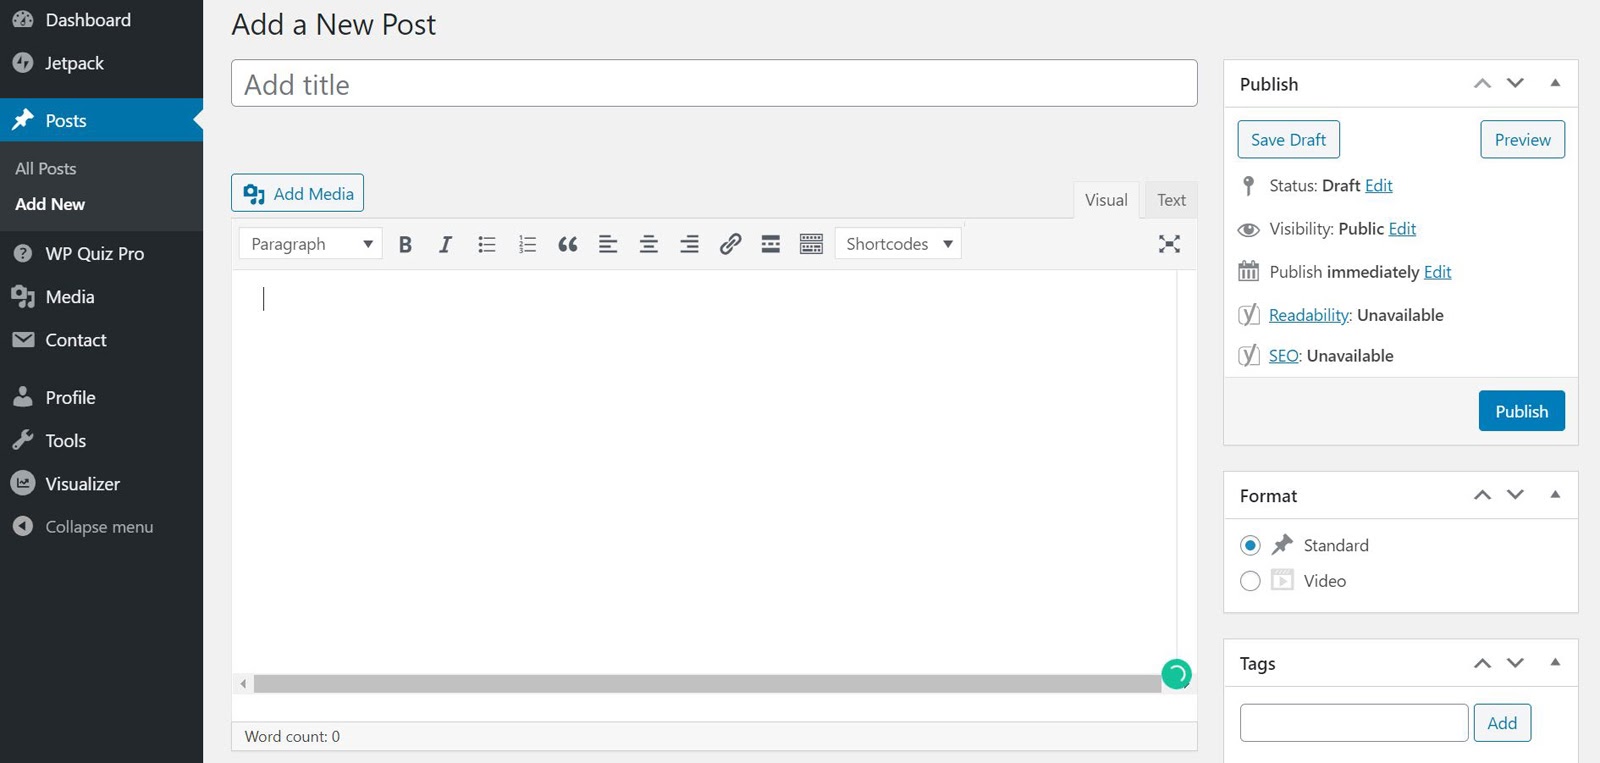The height and width of the screenshot is (763, 1600).
Task: Click the Save Draft button
Action: click(1288, 140)
